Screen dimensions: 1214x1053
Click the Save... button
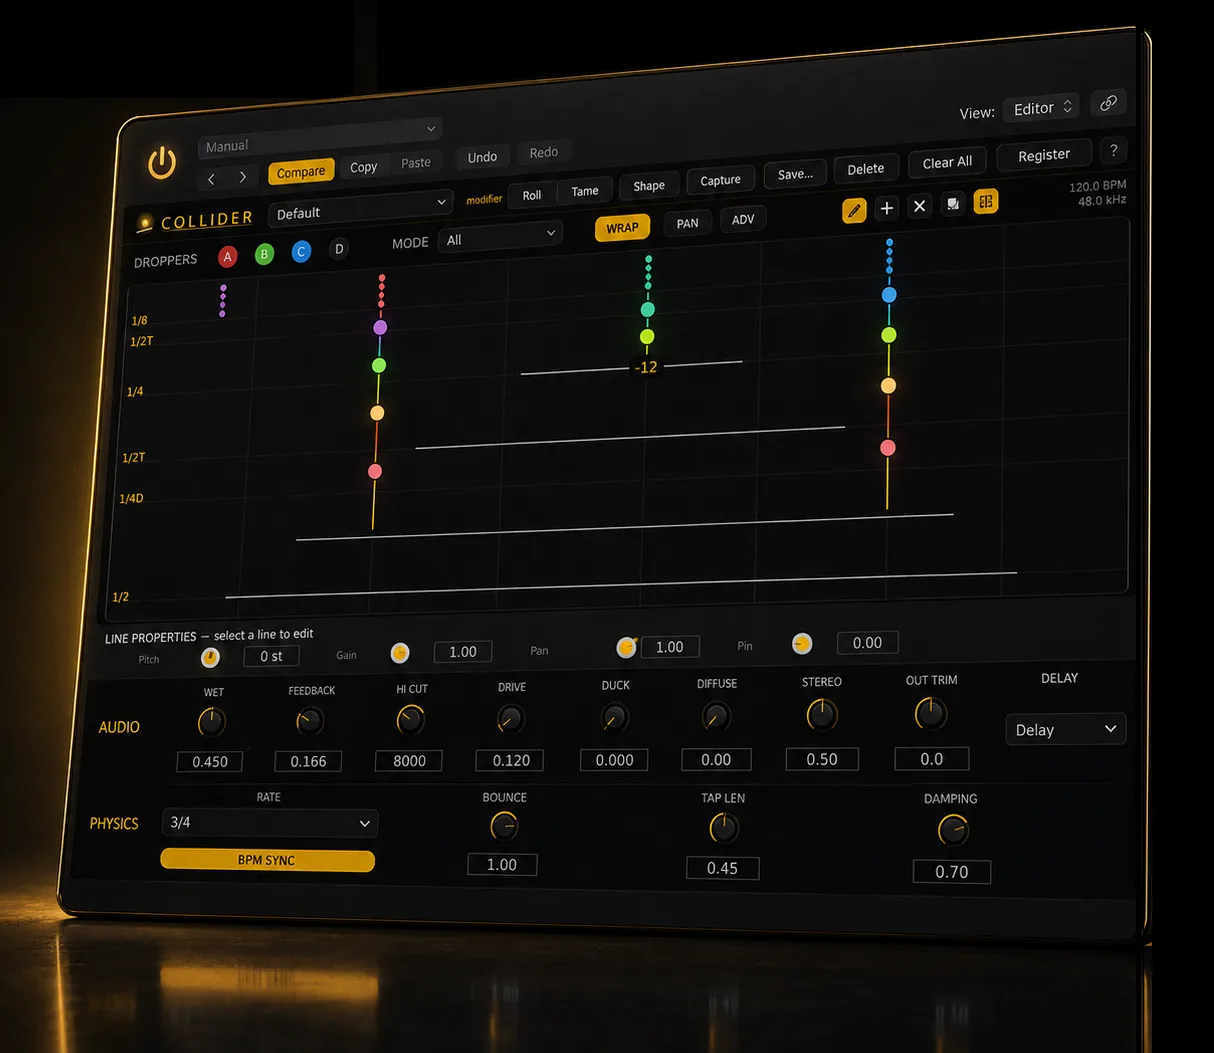pos(796,174)
